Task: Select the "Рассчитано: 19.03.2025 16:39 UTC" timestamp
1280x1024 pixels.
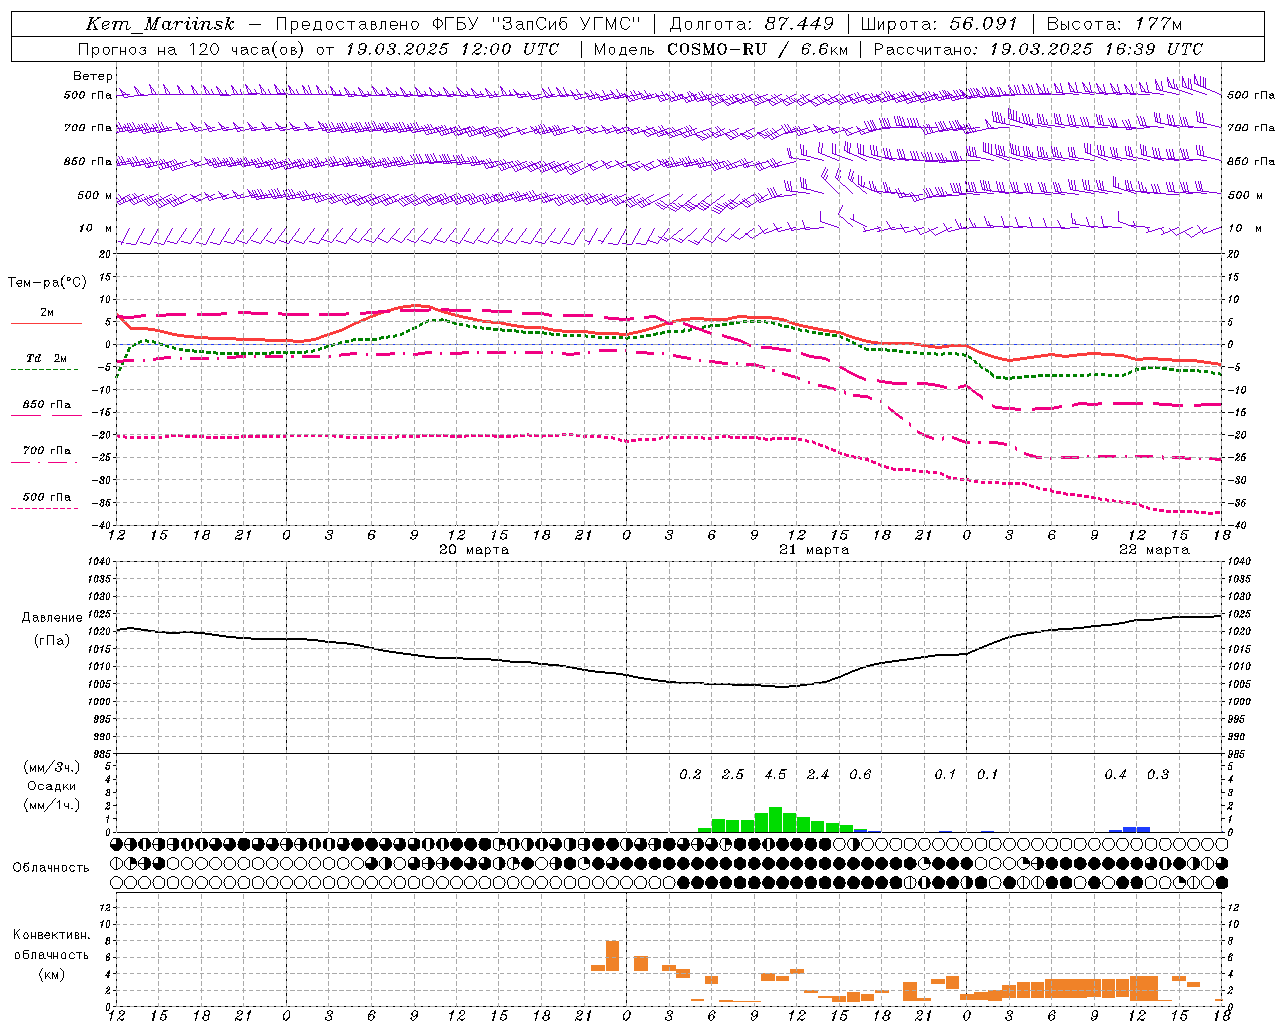Action: click(x=1038, y=49)
